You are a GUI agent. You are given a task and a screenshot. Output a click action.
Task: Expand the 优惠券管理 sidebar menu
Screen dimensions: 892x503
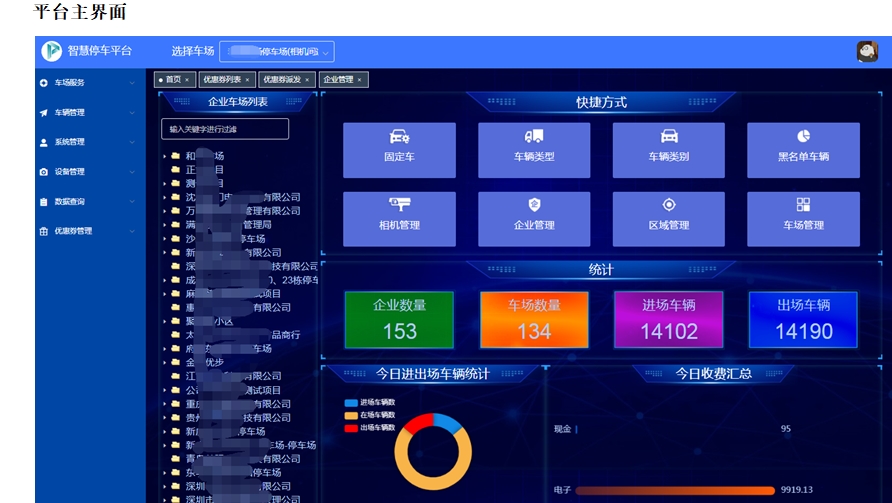(x=88, y=231)
